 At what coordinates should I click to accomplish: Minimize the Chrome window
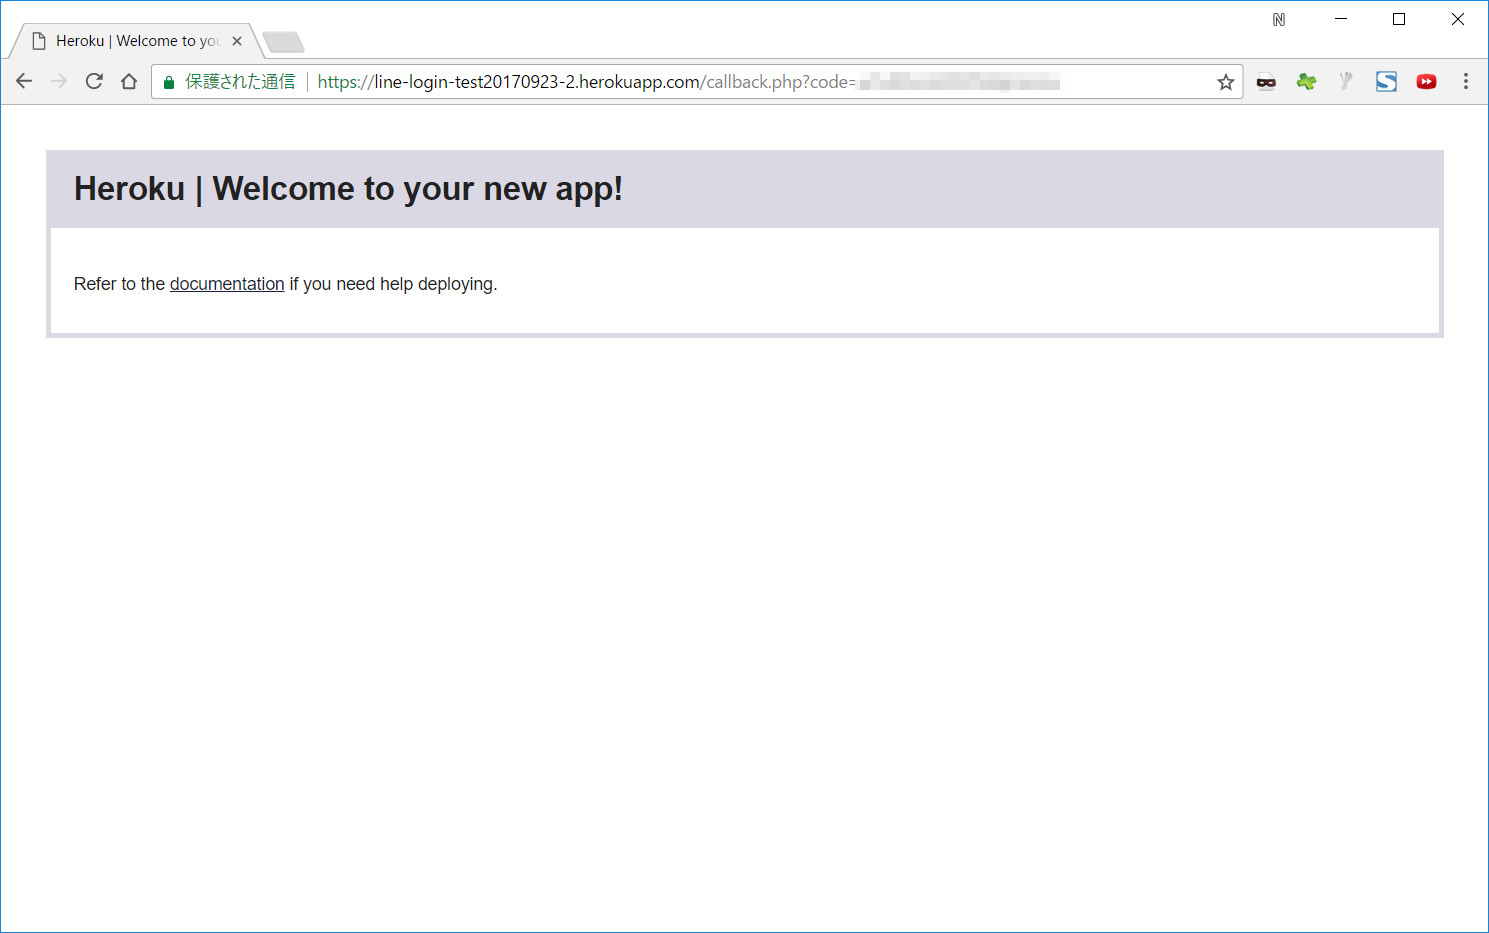[1341, 19]
